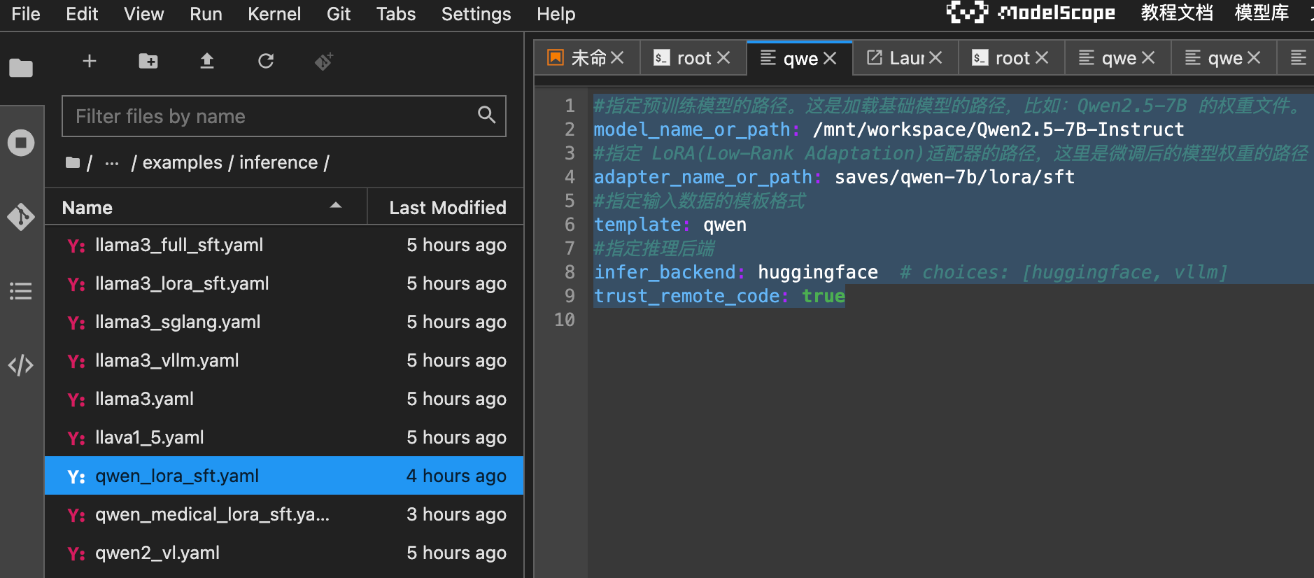The height and width of the screenshot is (578, 1314).
Task: Open the Settings menu
Action: (476, 14)
